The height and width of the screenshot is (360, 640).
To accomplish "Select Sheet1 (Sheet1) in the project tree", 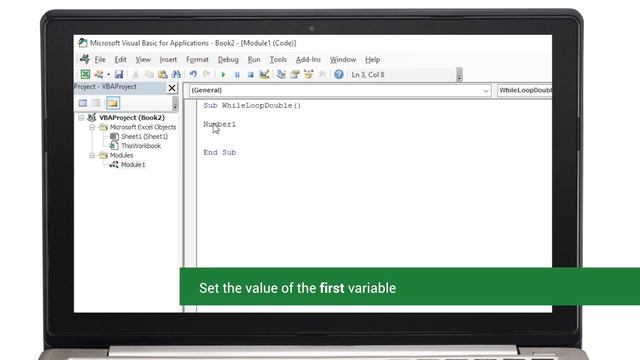I will (144, 136).
